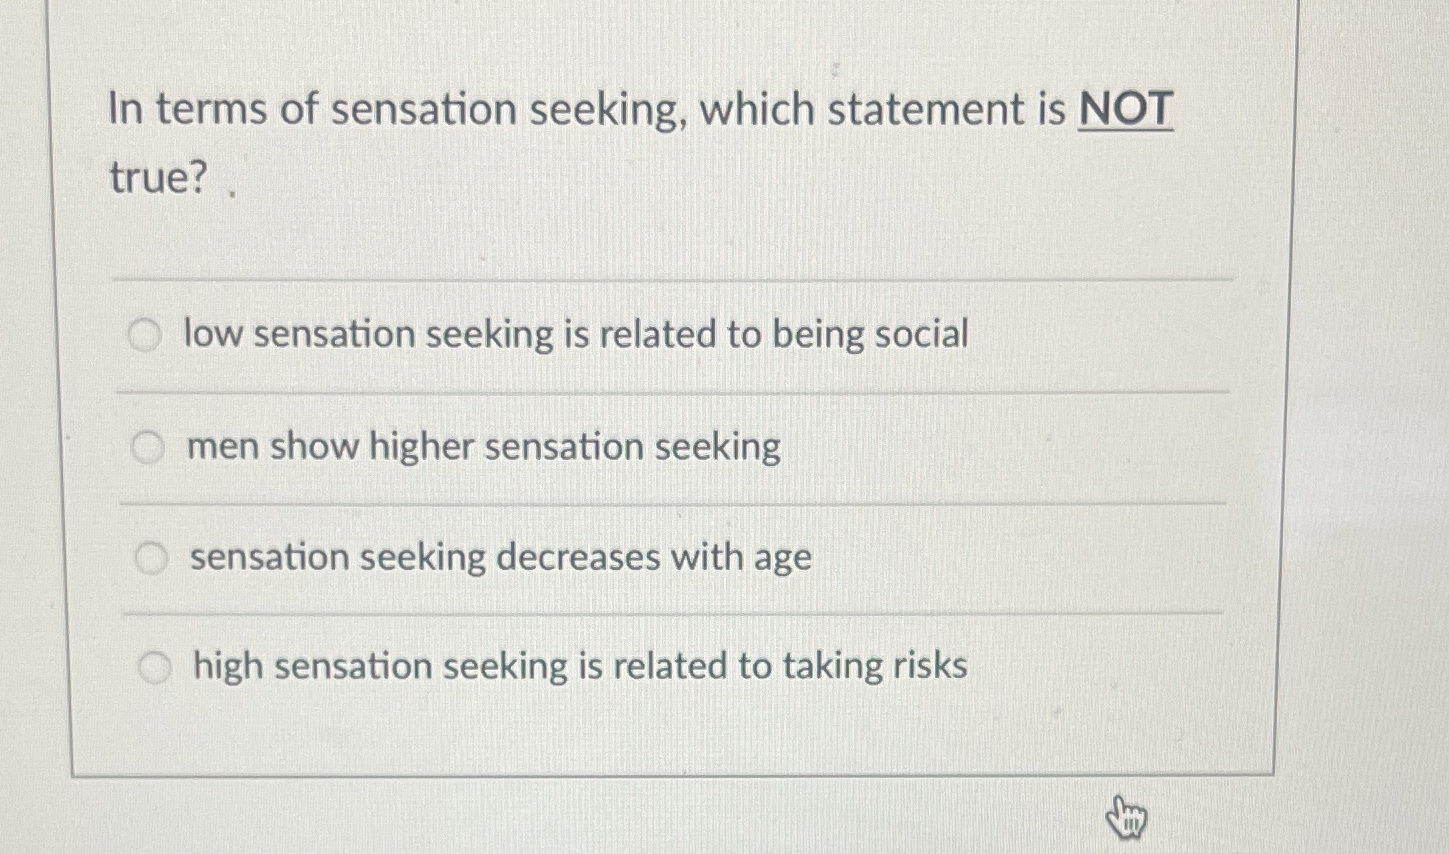Click the answer text 'high sensation seeking is related to taking risks'
This screenshot has width=1449, height=854.
tap(576, 666)
